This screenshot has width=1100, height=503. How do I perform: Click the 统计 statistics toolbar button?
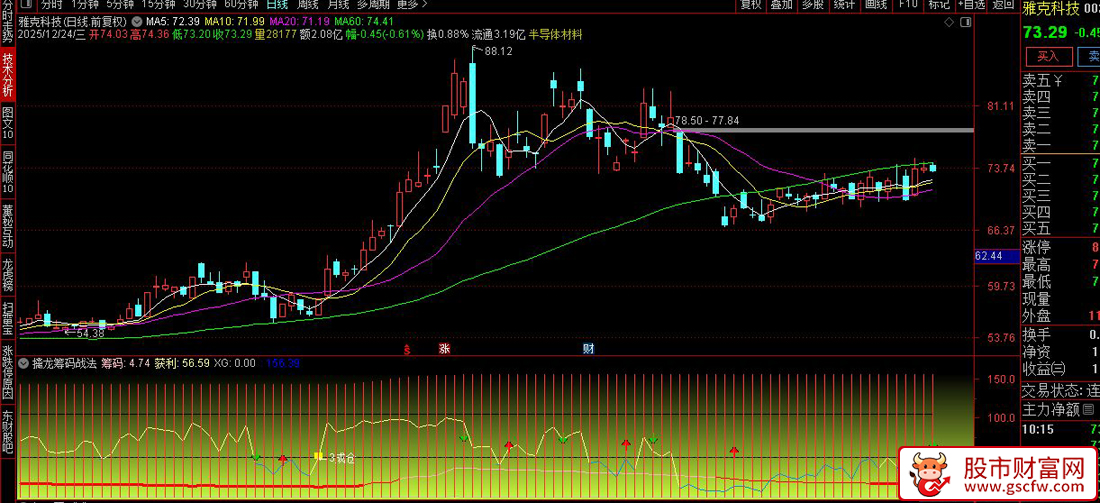(844, 4)
